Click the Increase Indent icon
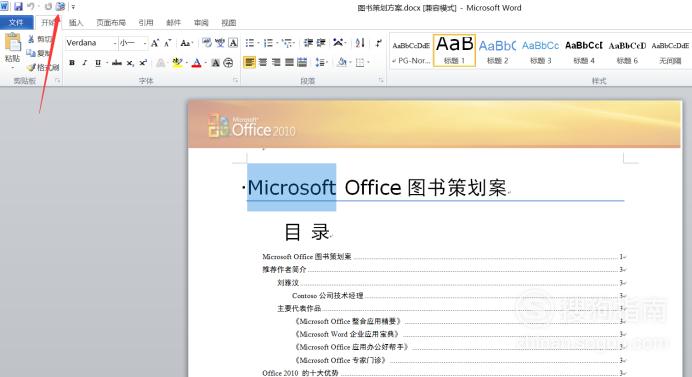The width and height of the screenshot is (692, 377). pos(321,42)
